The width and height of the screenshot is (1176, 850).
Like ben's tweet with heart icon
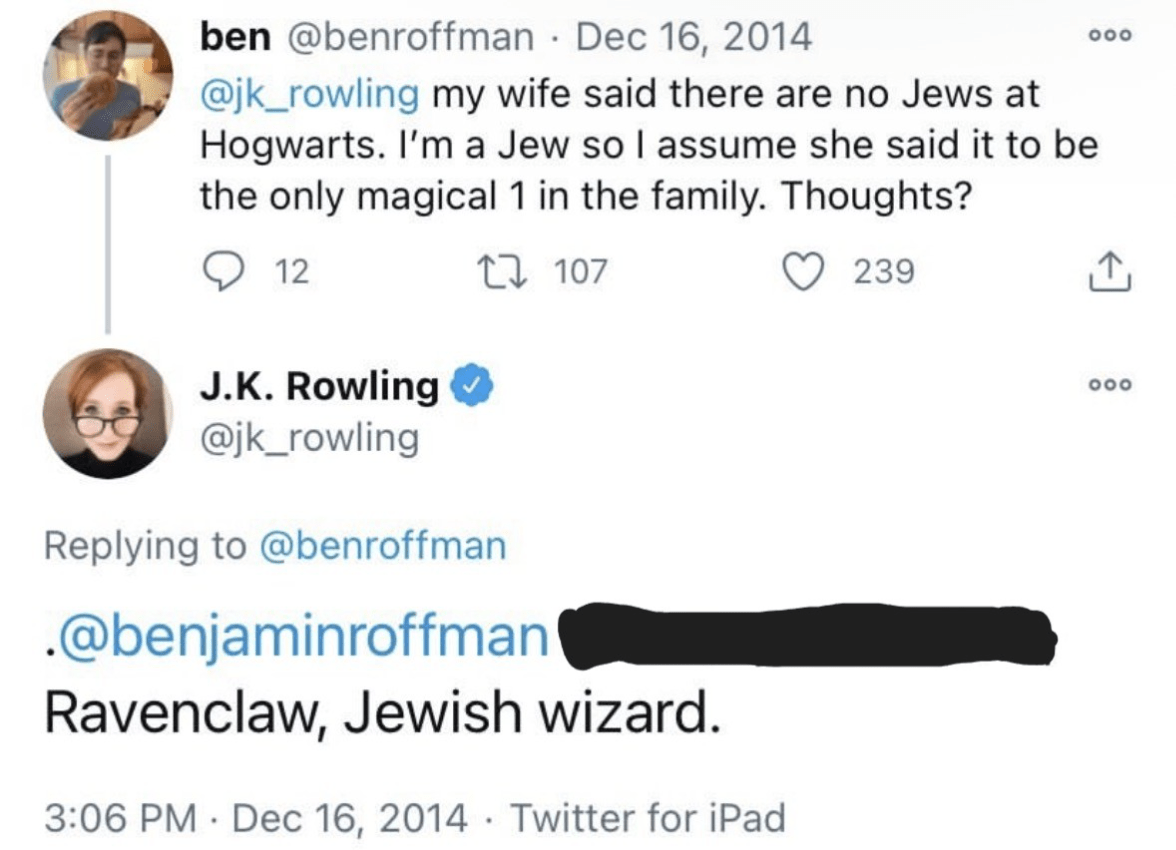pos(802,272)
